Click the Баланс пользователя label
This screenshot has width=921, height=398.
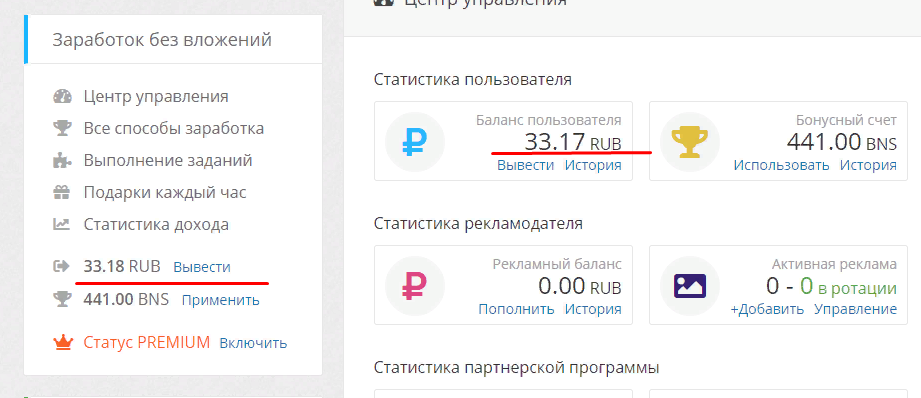(x=549, y=120)
